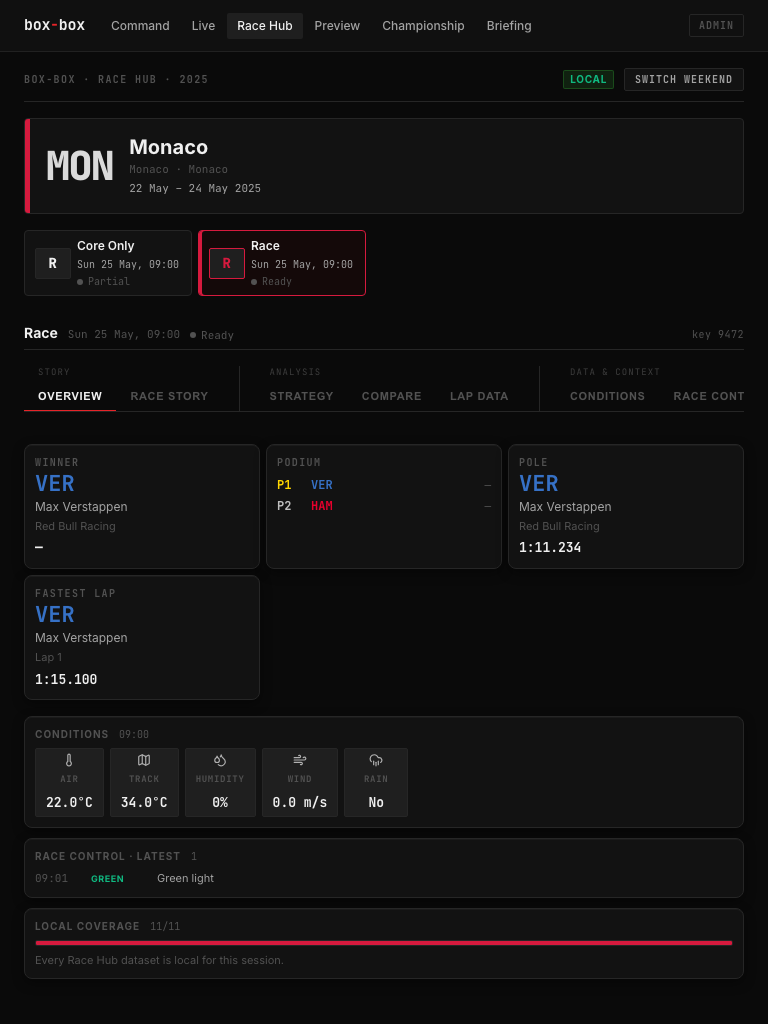Click the box-box logo
The height and width of the screenshot is (1024, 768).
[x=54, y=25]
